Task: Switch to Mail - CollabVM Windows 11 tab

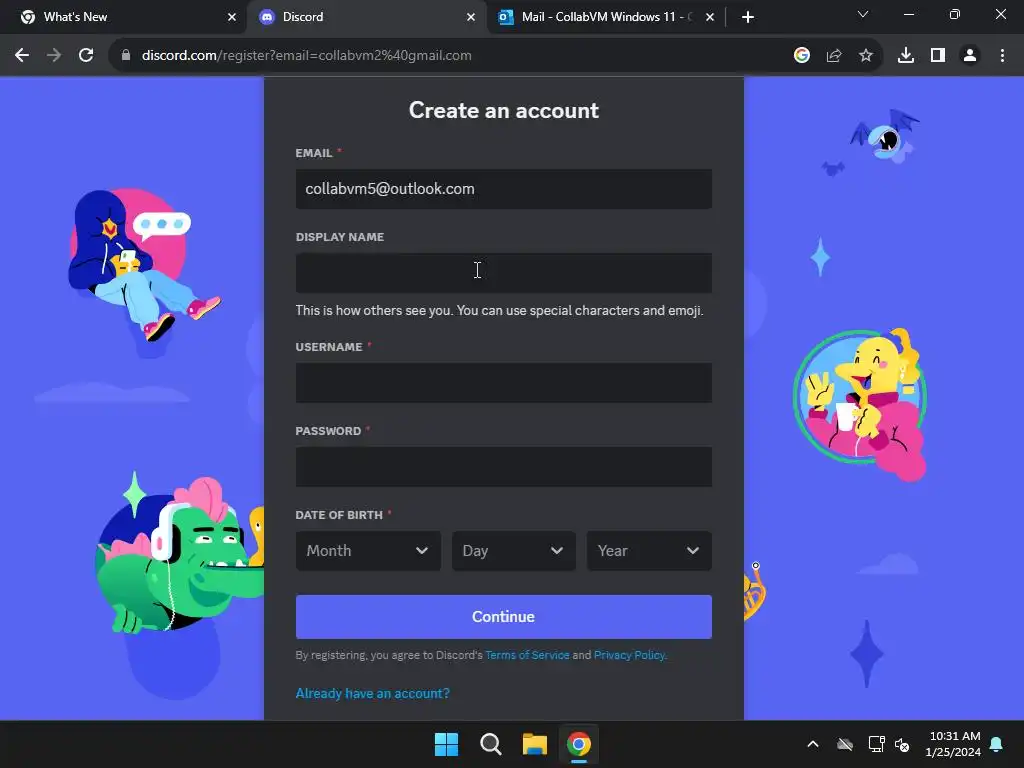Action: coord(606,17)
